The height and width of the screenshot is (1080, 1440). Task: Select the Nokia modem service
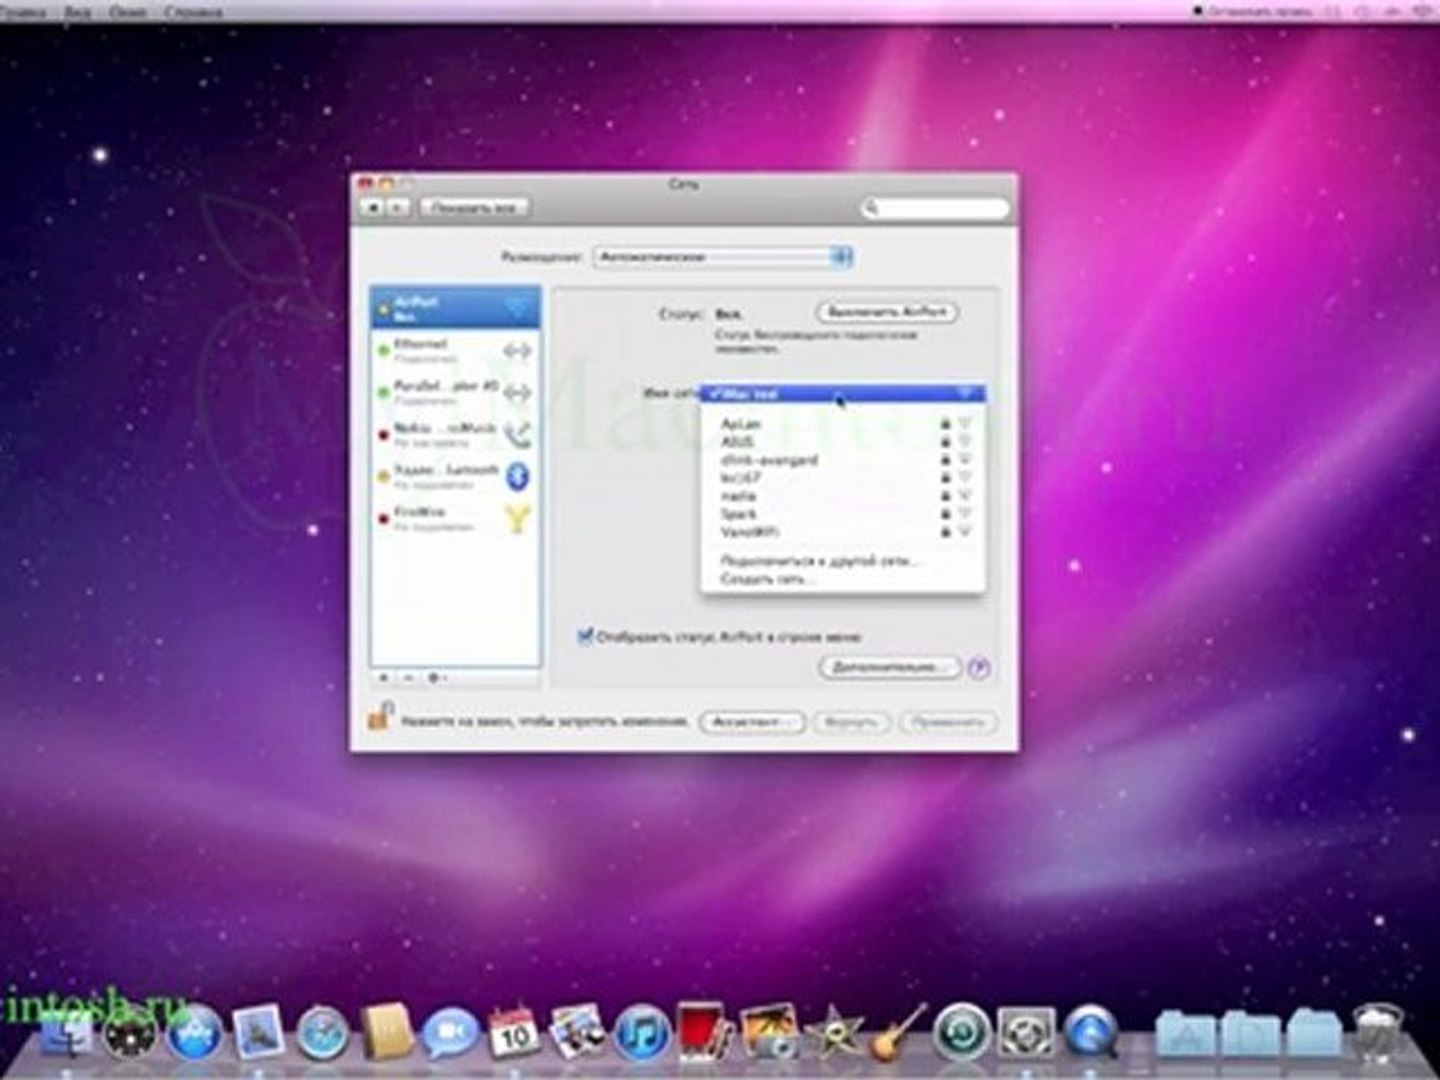point(456,434)
